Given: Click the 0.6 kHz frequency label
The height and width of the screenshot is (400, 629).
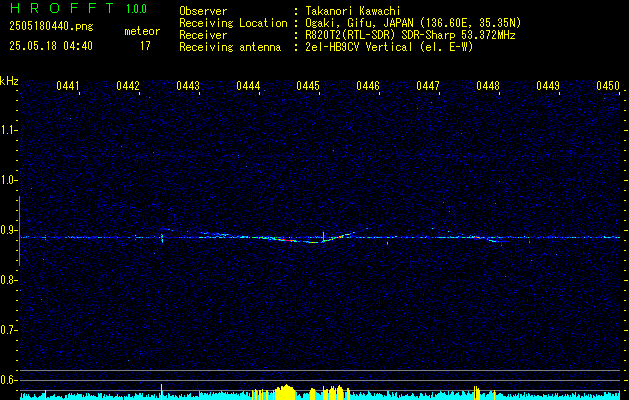Looking at the screenshot, I should (x=7, y=380).
